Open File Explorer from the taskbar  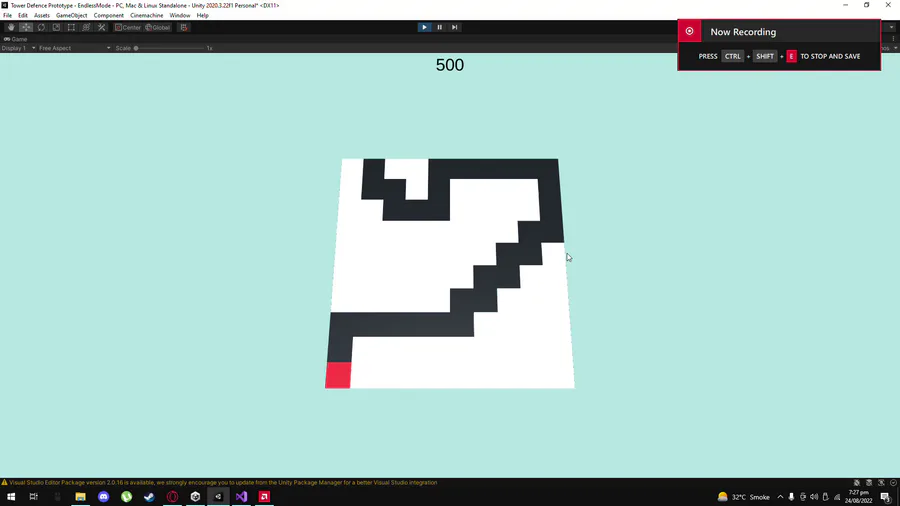[80, 497]
